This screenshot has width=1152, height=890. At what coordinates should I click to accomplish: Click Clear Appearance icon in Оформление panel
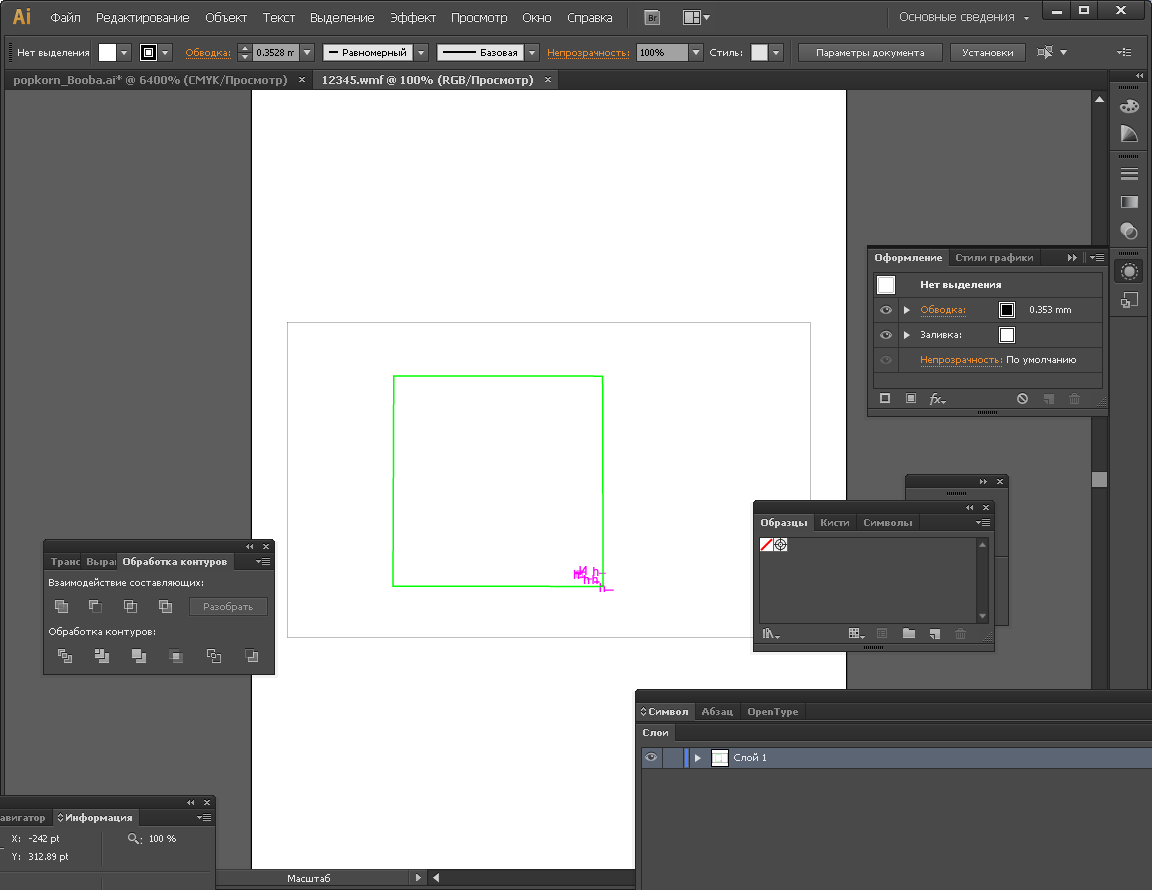tap(1022, 399)
